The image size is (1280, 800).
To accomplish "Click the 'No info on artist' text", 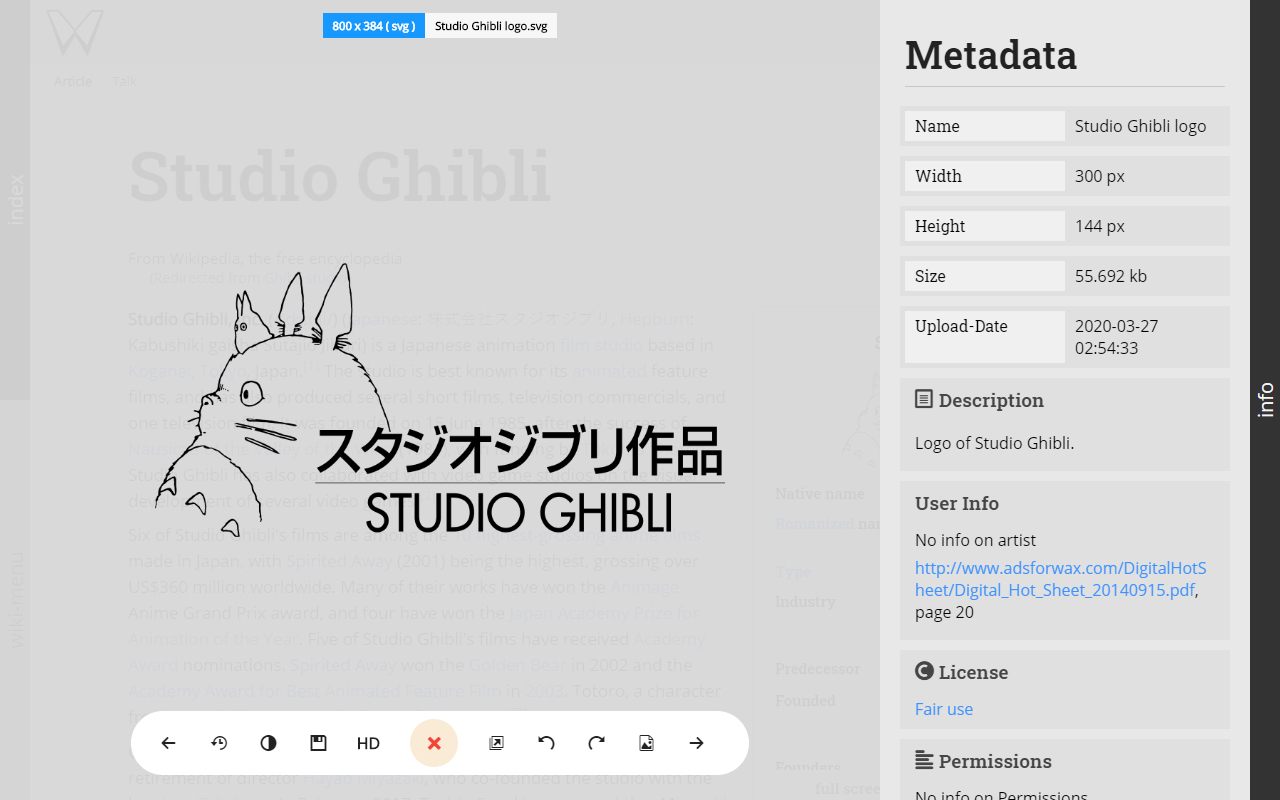I will (975, 540).
